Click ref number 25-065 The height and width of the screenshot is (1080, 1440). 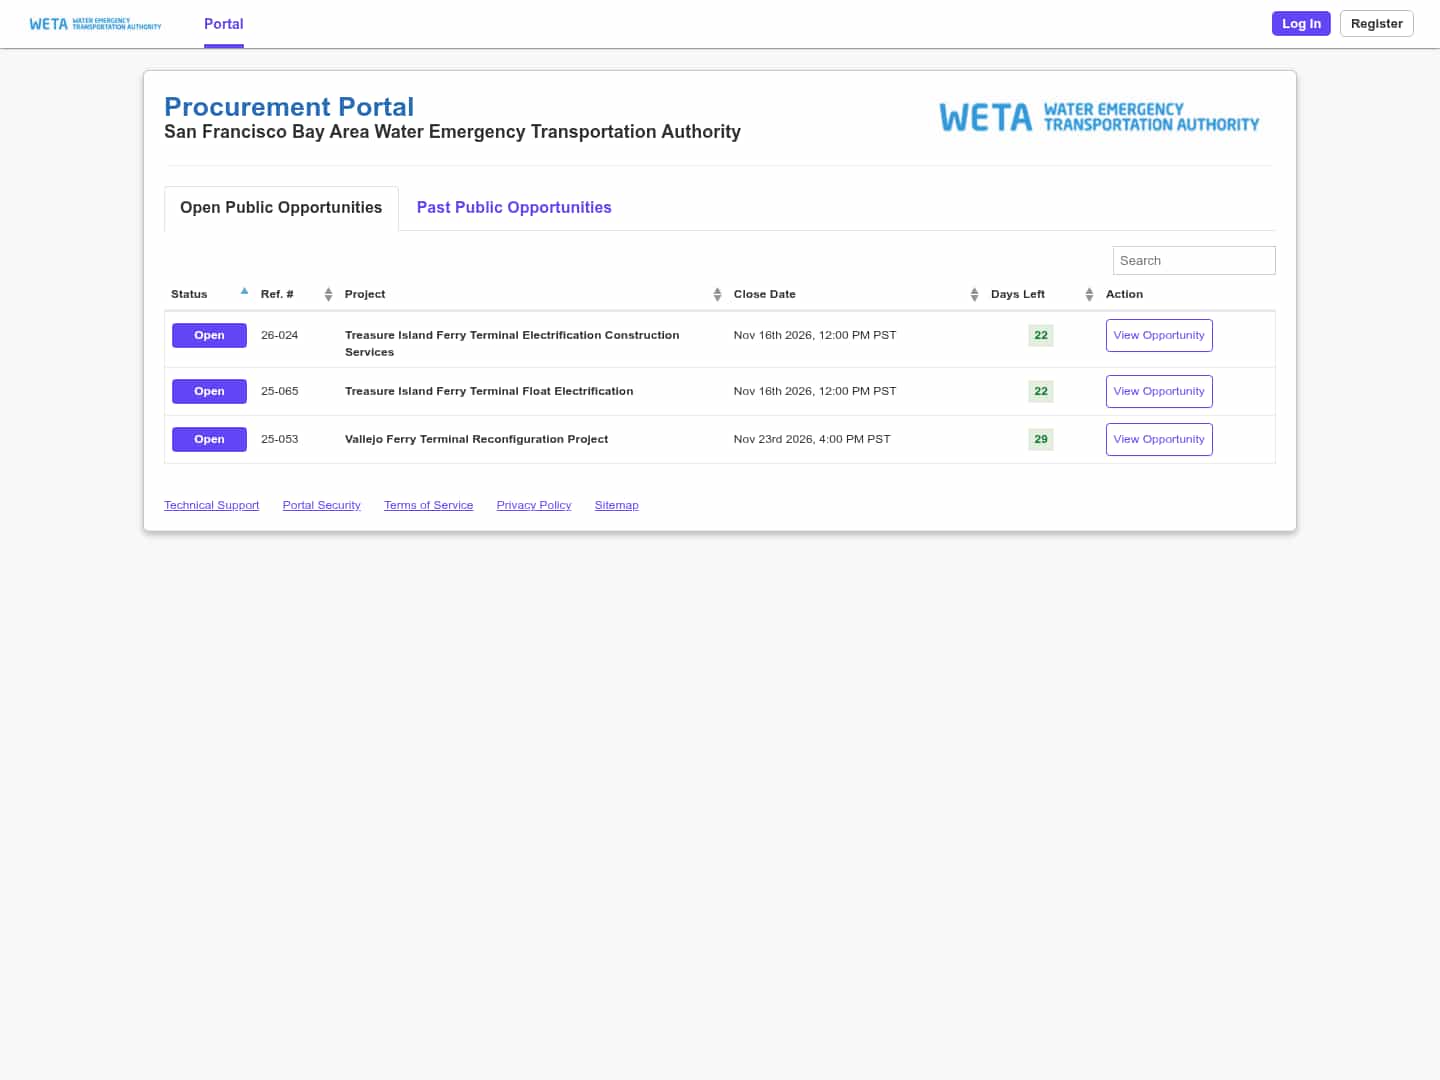click(280, 391)
